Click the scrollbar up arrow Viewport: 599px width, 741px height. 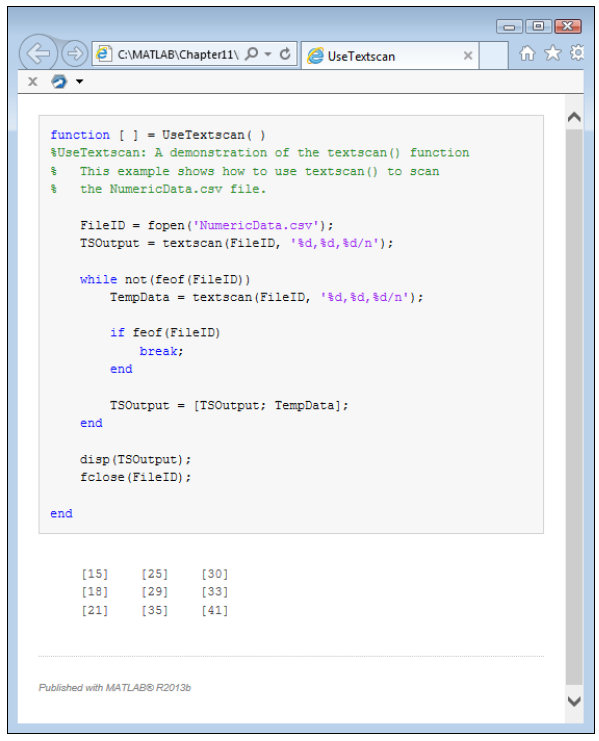pos(574,117)
